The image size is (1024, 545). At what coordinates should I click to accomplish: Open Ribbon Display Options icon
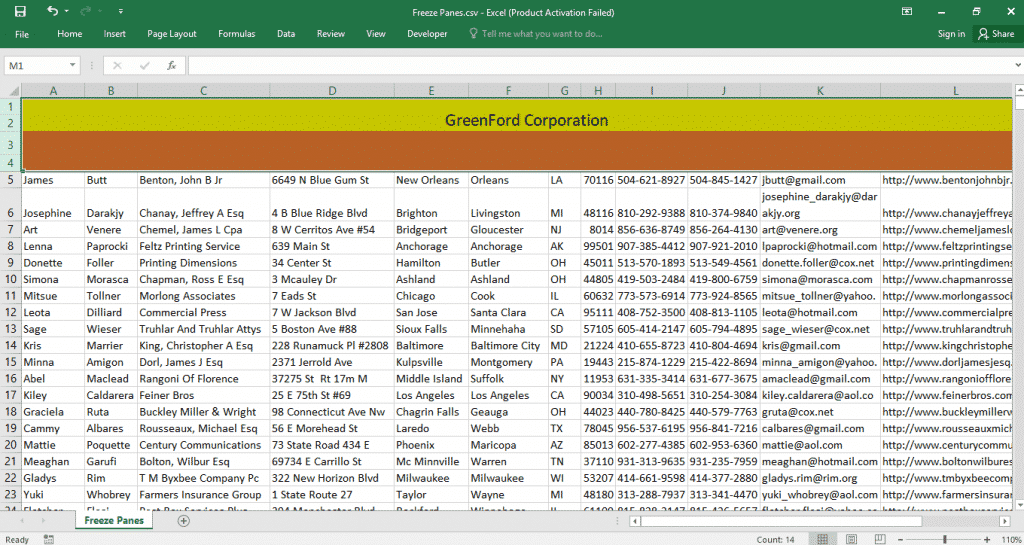(907, 12)
